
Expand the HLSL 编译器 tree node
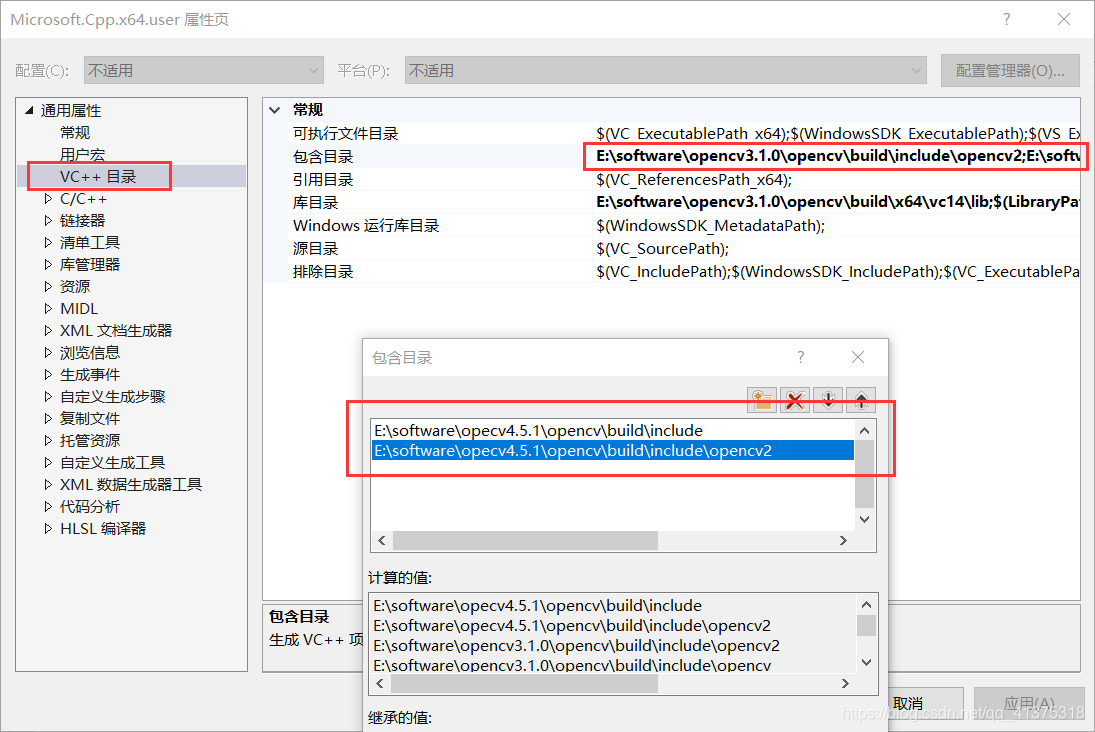tap(48, 529)
